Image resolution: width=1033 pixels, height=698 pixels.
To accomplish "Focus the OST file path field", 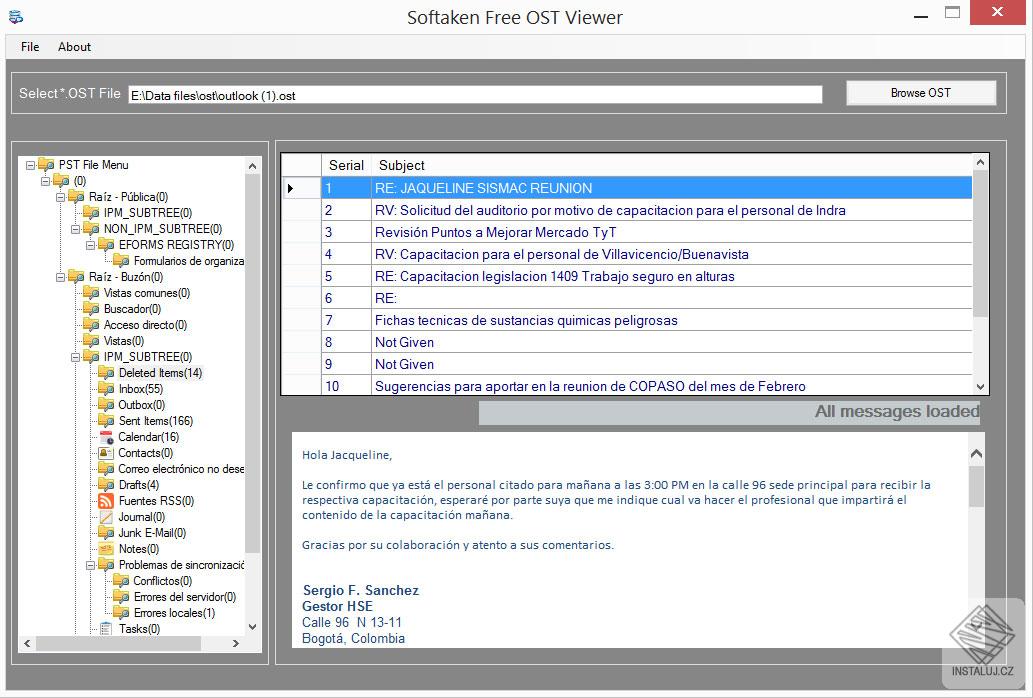I will 475,95.
